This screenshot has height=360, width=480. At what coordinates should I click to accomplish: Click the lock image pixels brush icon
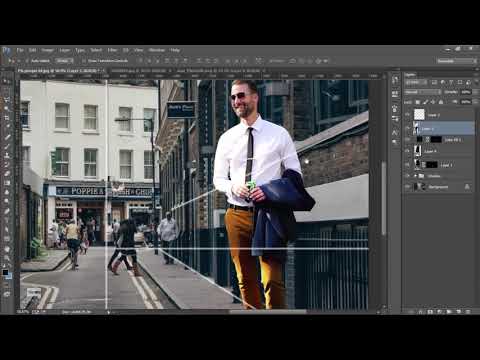coord(426,102)
